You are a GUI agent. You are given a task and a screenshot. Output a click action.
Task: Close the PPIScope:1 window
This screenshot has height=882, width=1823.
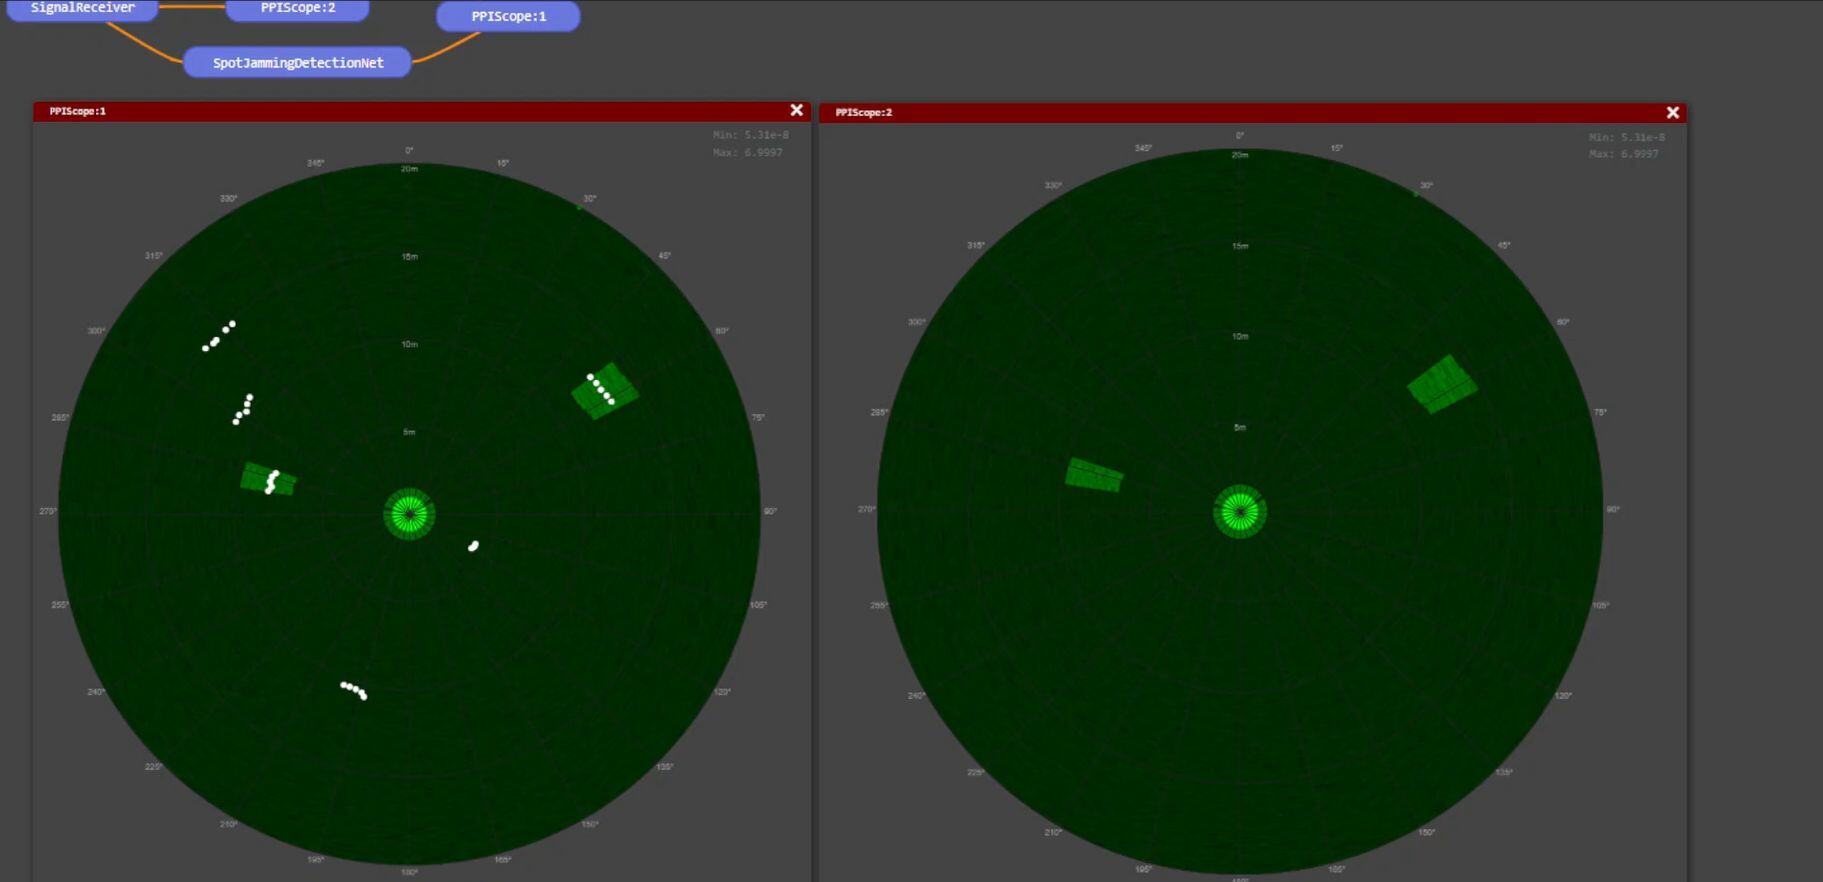tap(796, 110)
